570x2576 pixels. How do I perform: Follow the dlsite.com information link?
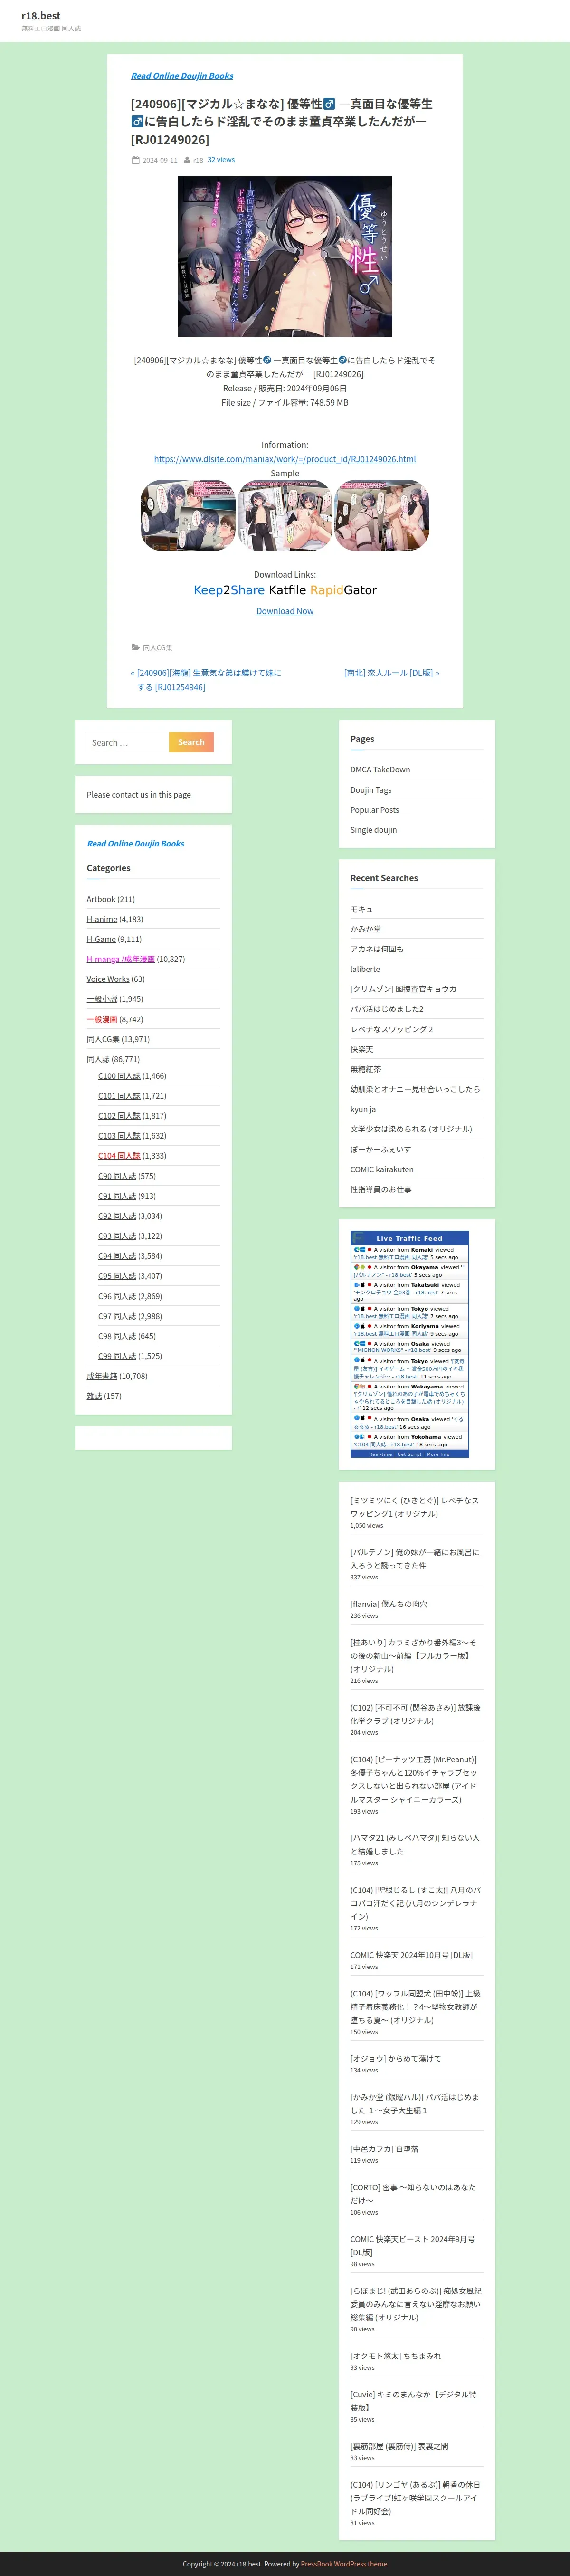click(x=285, y=459)
